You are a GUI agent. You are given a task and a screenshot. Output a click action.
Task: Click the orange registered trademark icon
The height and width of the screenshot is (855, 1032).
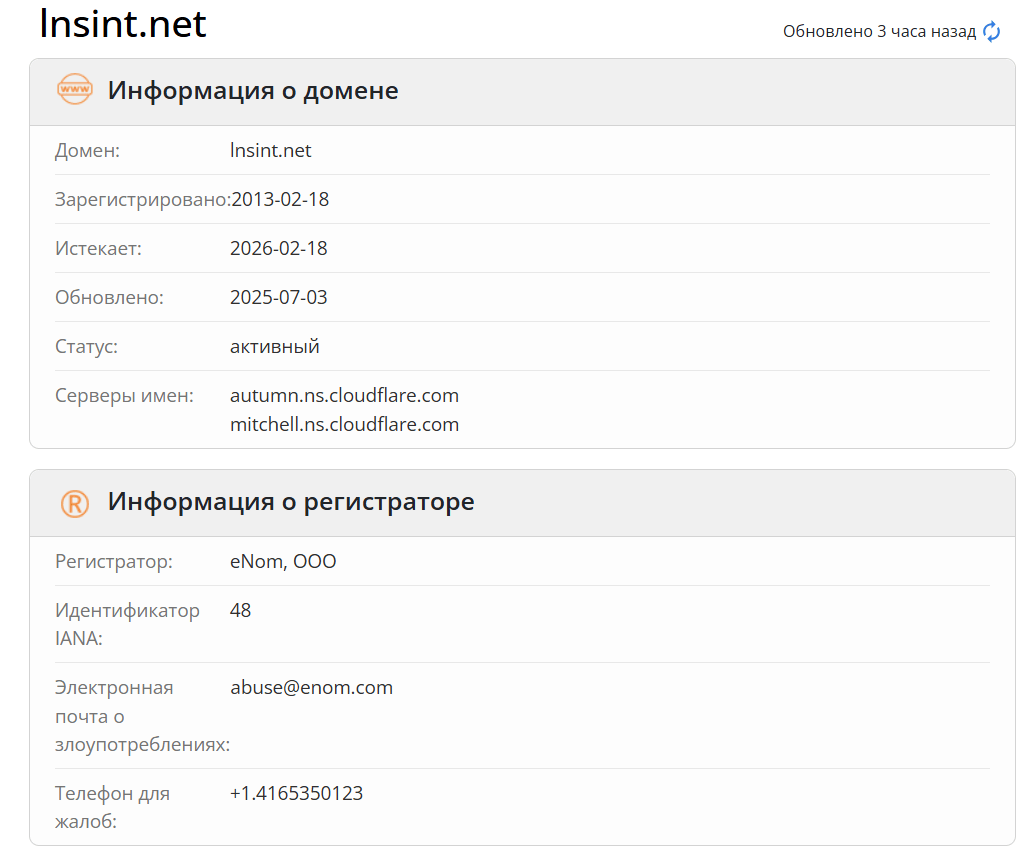point(75,503)
